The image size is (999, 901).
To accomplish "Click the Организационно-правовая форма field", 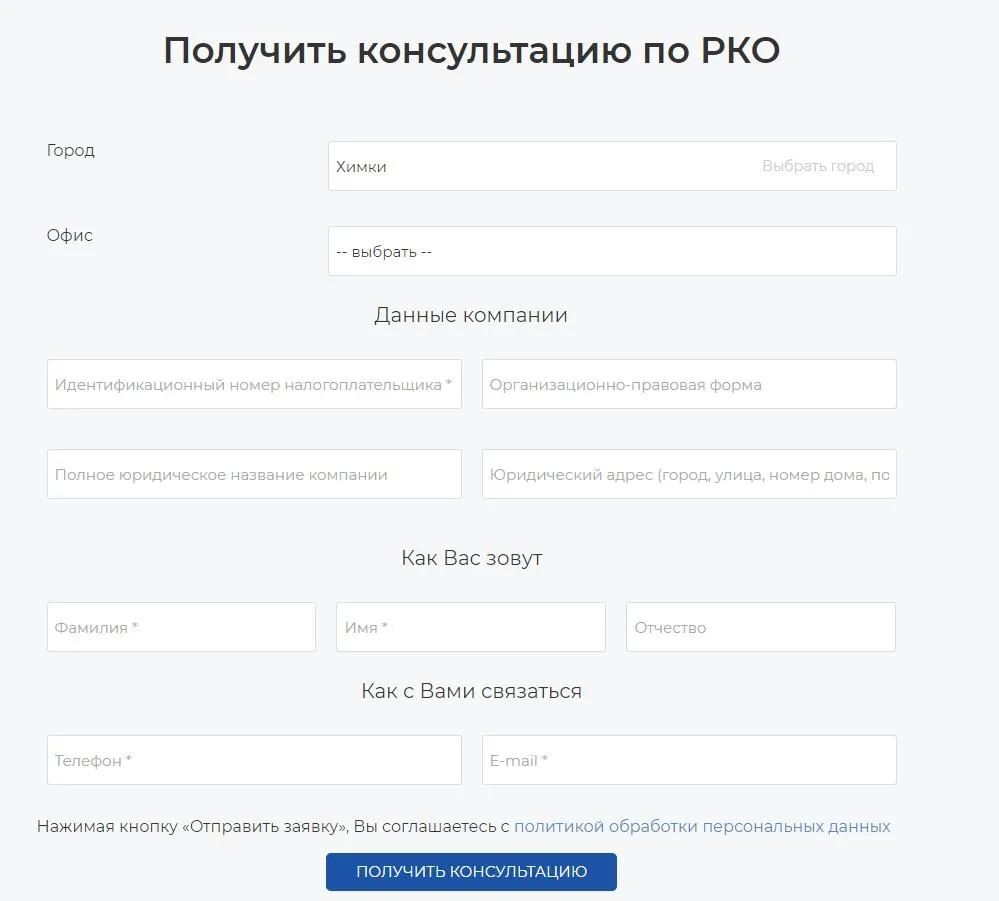I will (x=688, y=384).
